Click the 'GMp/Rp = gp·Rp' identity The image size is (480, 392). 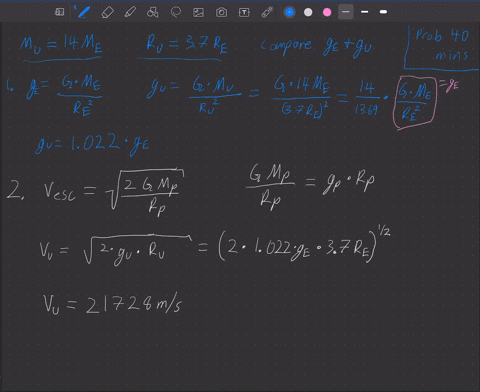(310, 187)
